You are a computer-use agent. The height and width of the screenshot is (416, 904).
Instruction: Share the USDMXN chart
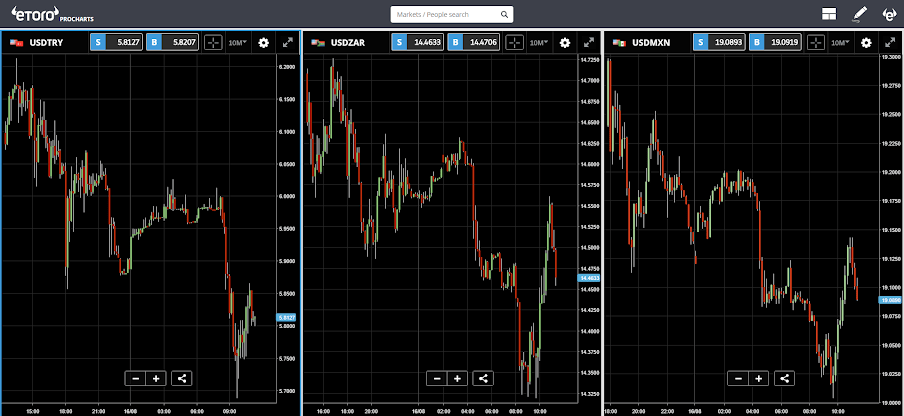point(785,378)
